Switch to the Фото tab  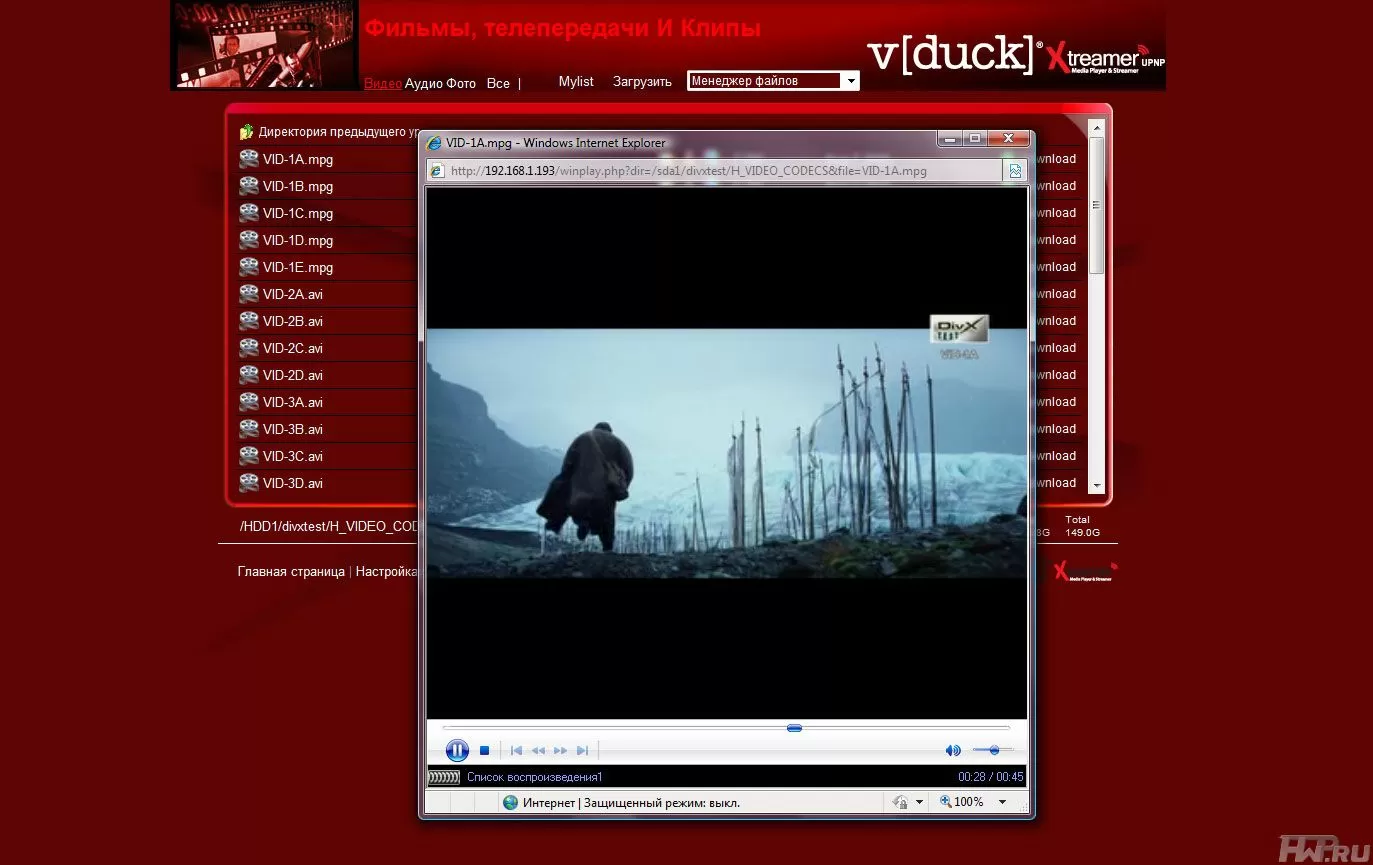[x=461, y=83]
